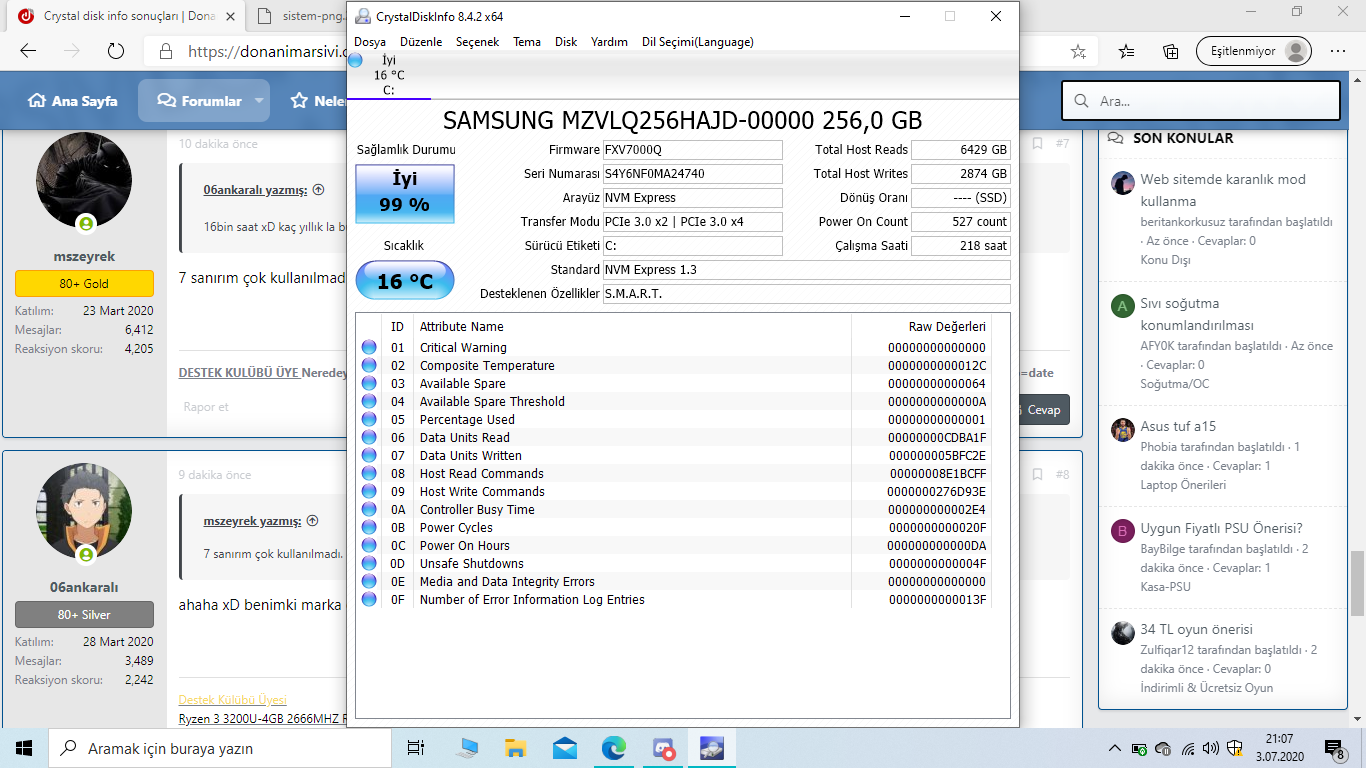Click the forum search box Ara...
Screen dimensions: 1366x768
coord(1201,101)
